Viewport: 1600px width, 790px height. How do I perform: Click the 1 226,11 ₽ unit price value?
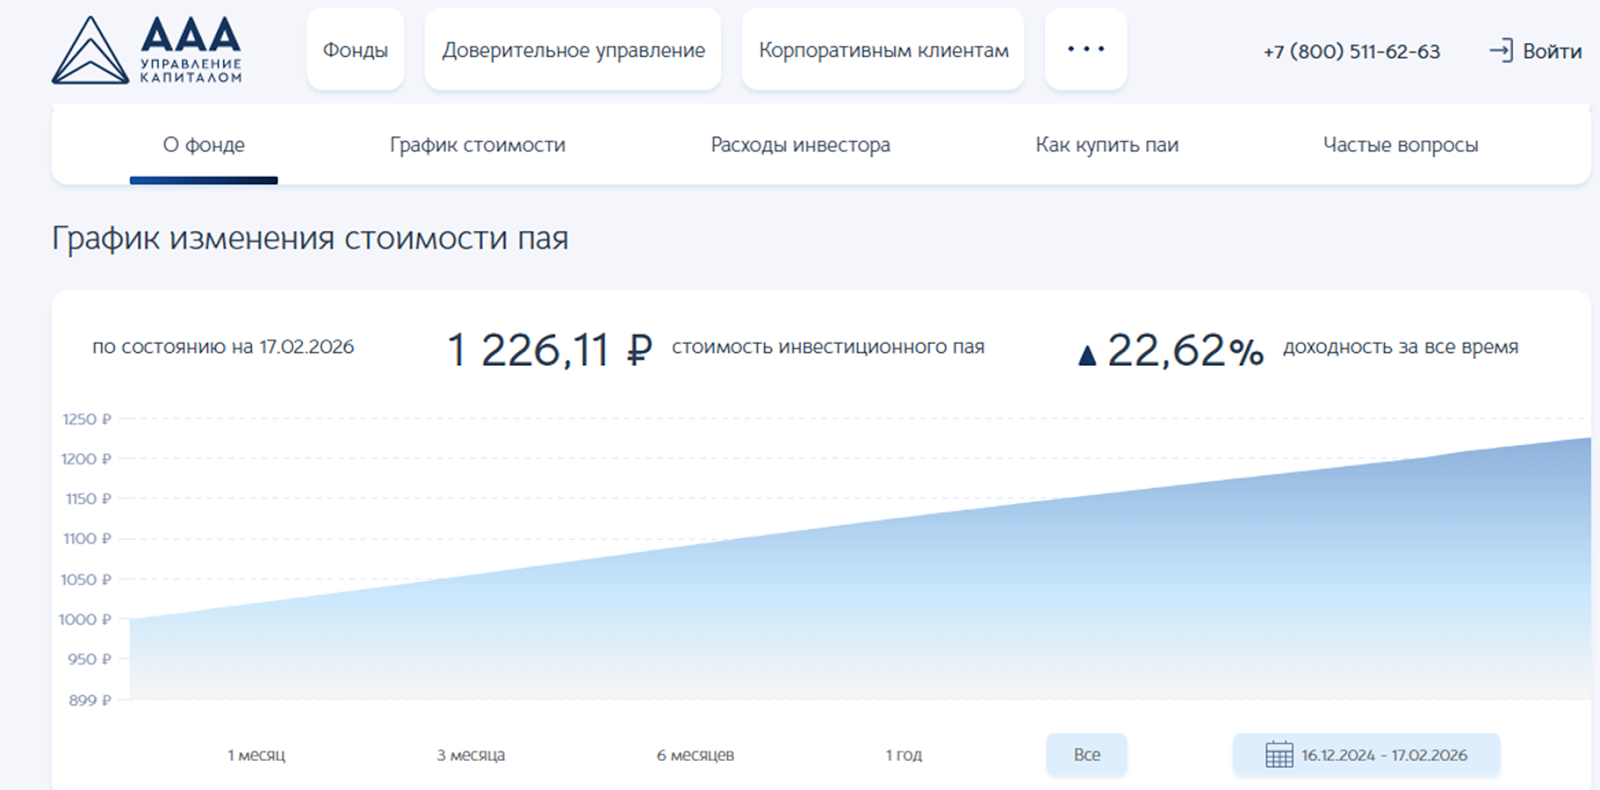coord(549,350)
